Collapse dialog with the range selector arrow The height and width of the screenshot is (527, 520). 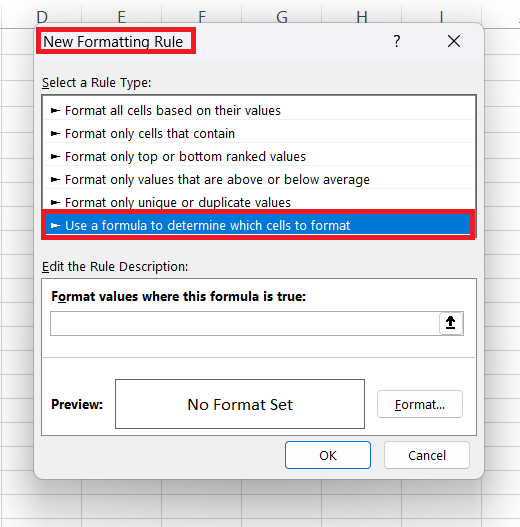click(x=451, y=323)
